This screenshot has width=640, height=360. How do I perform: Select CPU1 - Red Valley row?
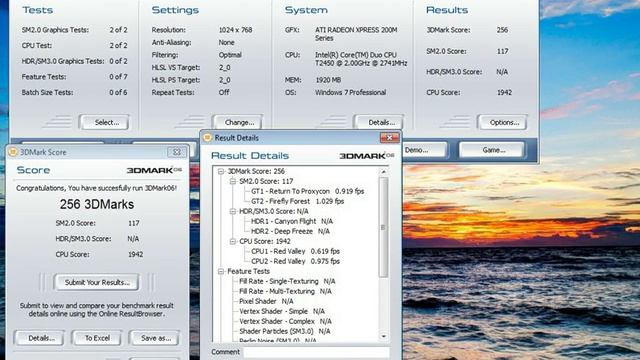click(x=296, y=251)
